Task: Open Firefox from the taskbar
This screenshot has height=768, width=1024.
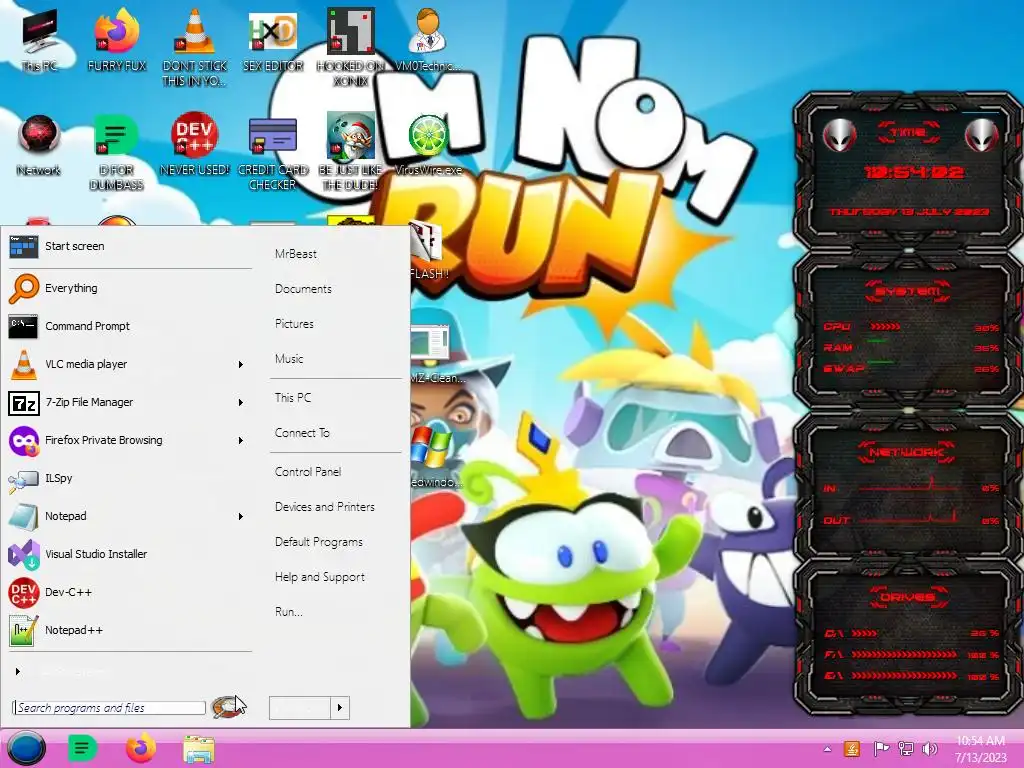Action: (x=140, y=748)
